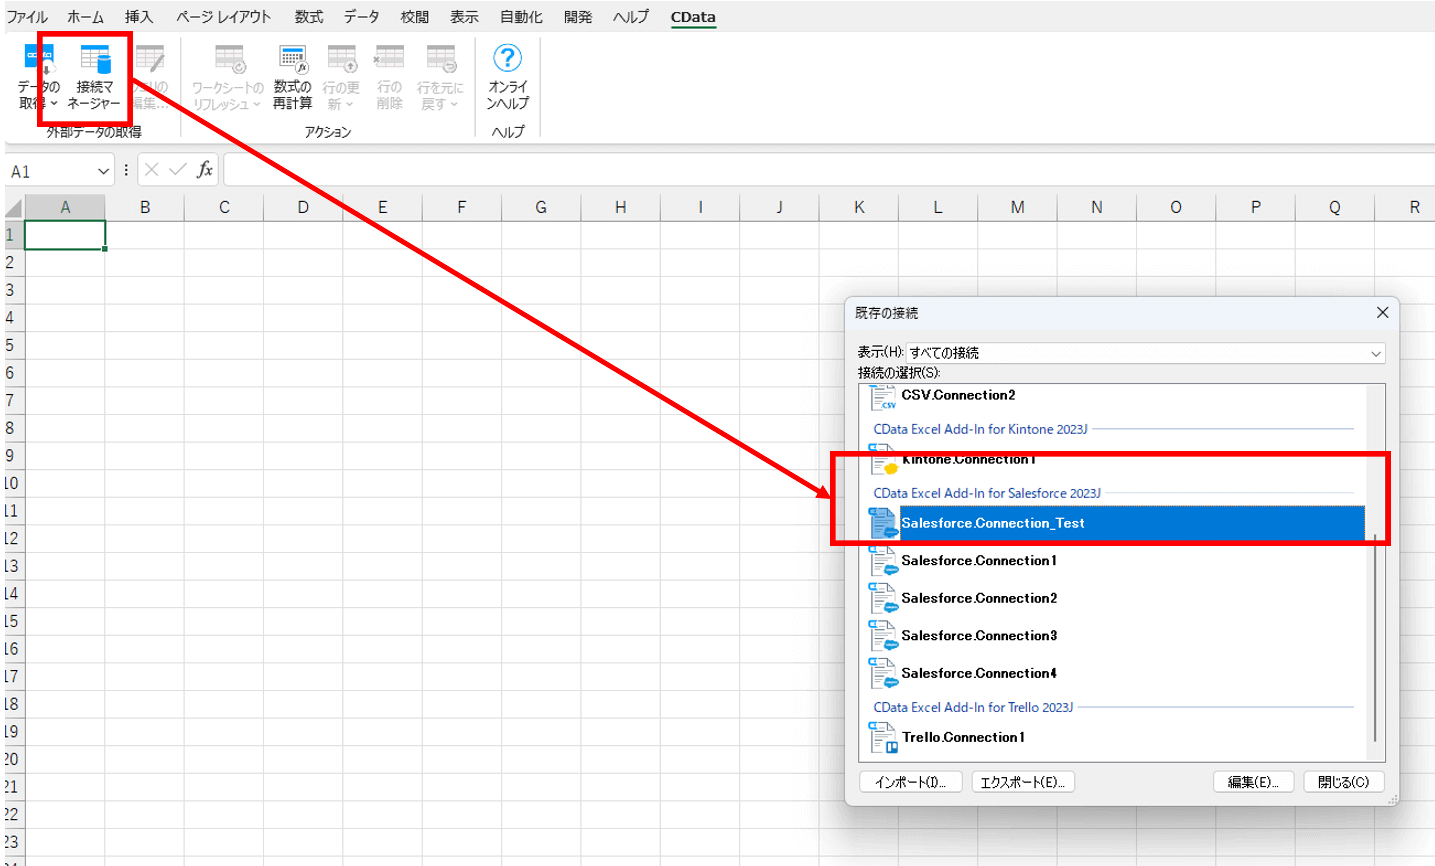Screen dimensions: 1435x866
Task: Switch to the 開発 ribbon tab
Action: [578, 17]
